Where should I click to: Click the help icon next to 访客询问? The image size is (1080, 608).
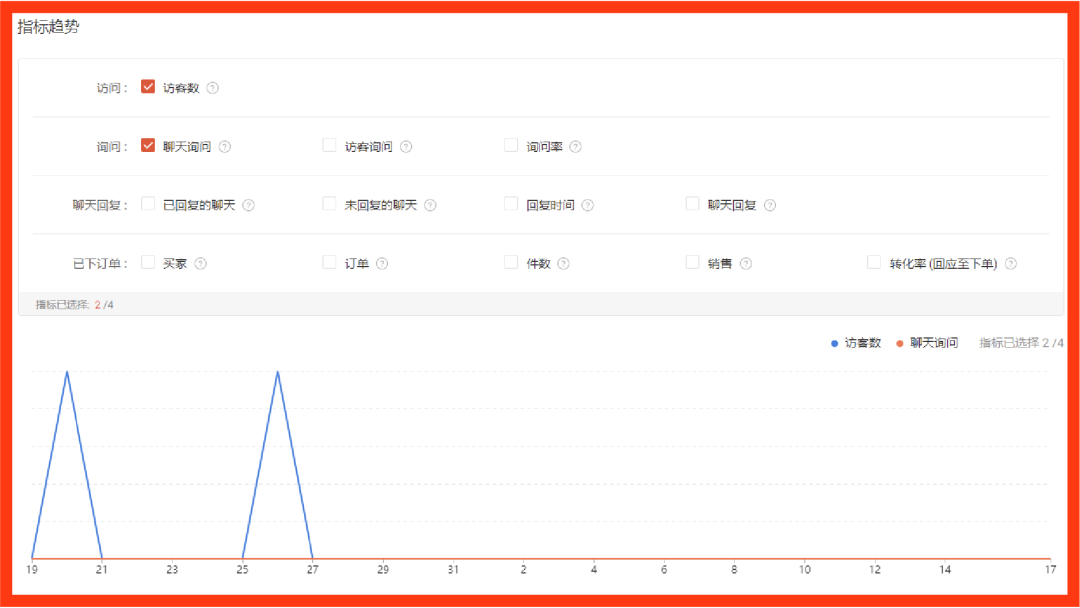click(406, 146)
